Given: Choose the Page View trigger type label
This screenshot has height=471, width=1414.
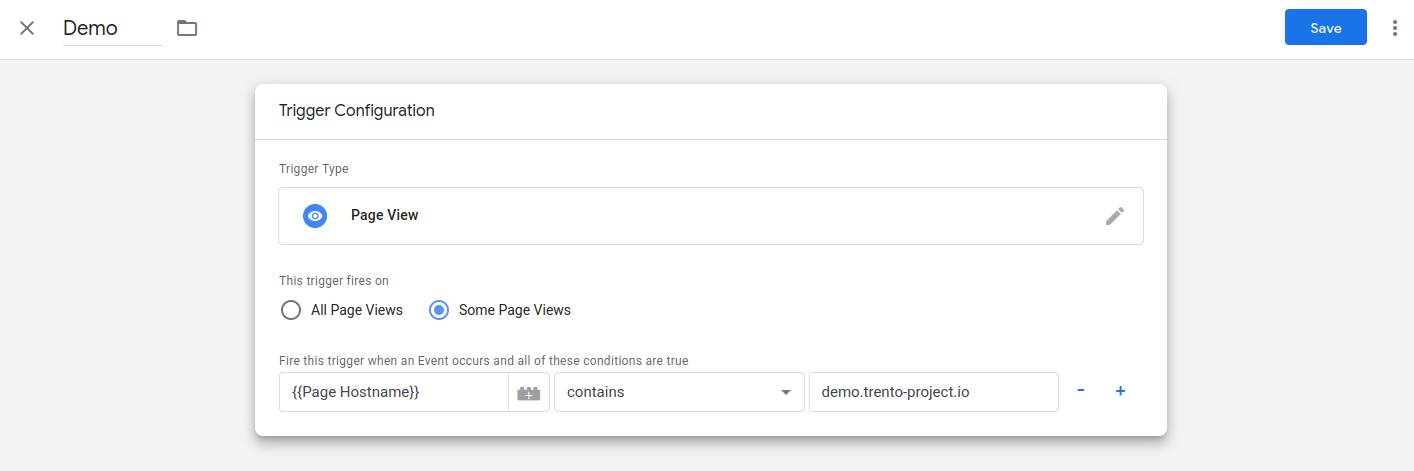Looking at the screenshot, I should click(385, 215).
